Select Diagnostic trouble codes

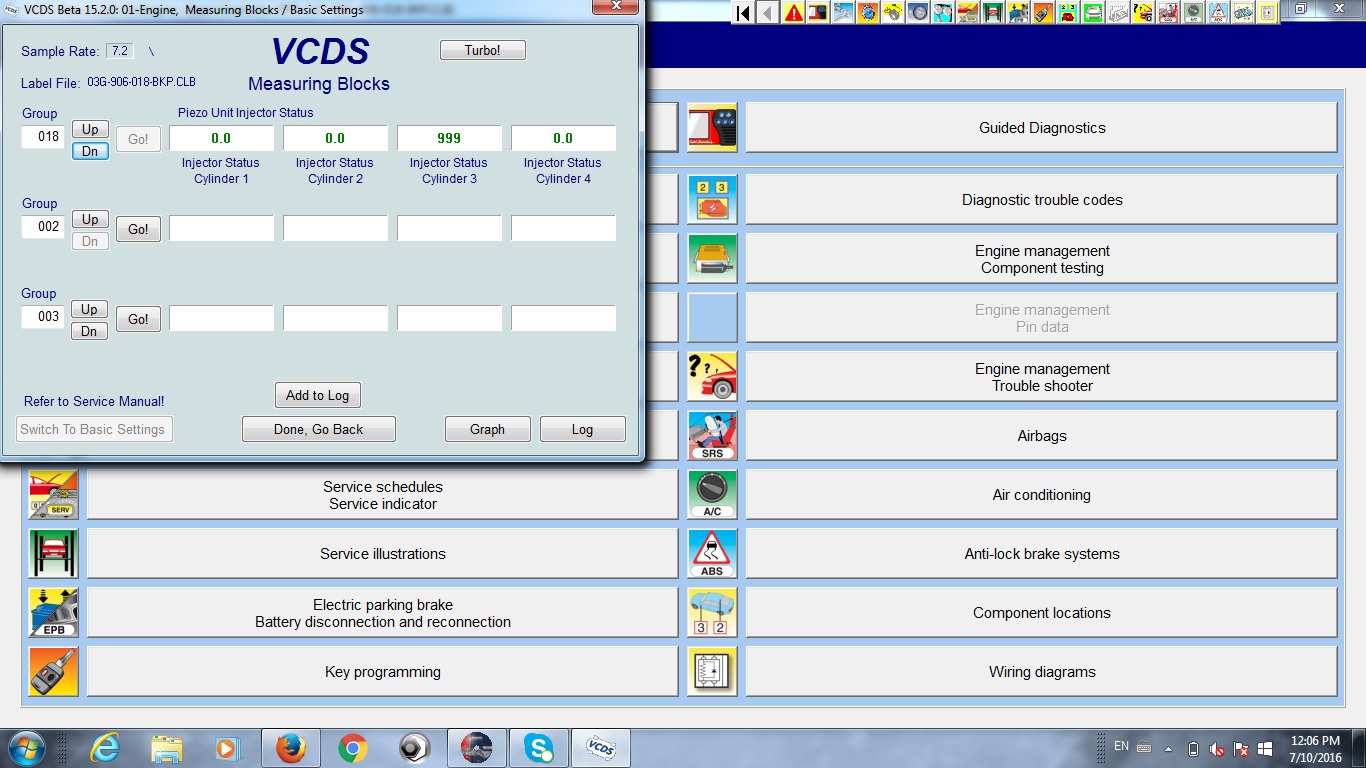click(x=1041, y=200)
